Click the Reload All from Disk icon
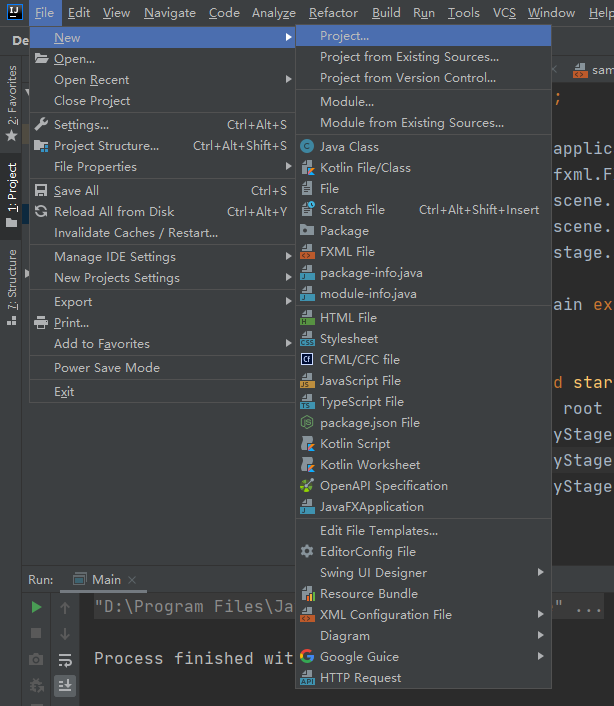Viewport: 614px width, 706px height. [41, 211]
